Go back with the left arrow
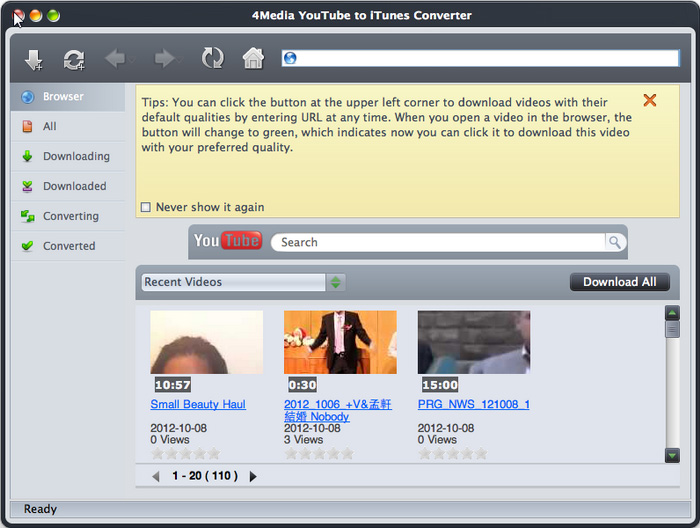The image size is (700, 528). point(115,59)
